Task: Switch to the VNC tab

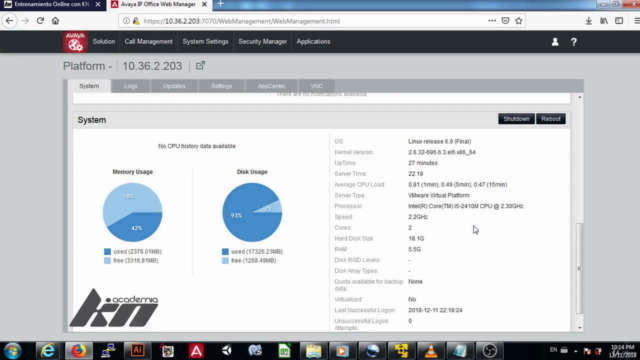Action: pyautogui.click(x=317, y=86)
